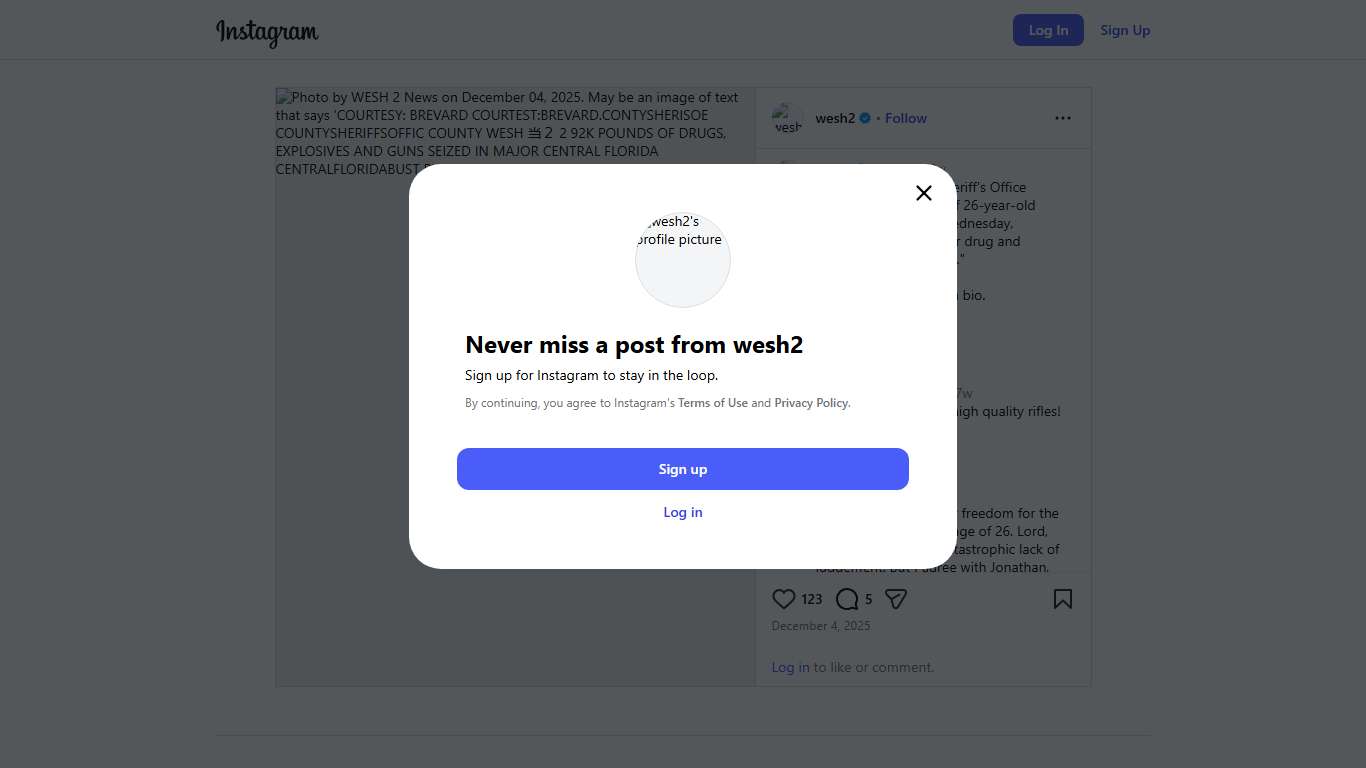
Task: Open Privacy Policy link
Action: [811, 403]
